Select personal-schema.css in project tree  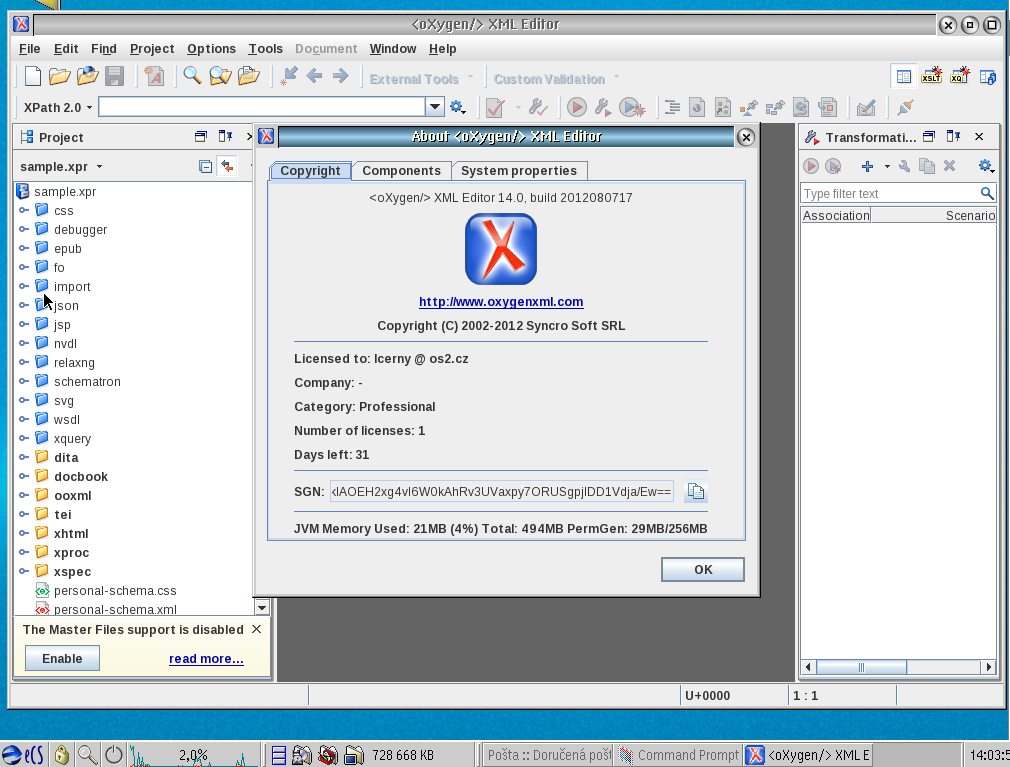[x=115, y=591]
